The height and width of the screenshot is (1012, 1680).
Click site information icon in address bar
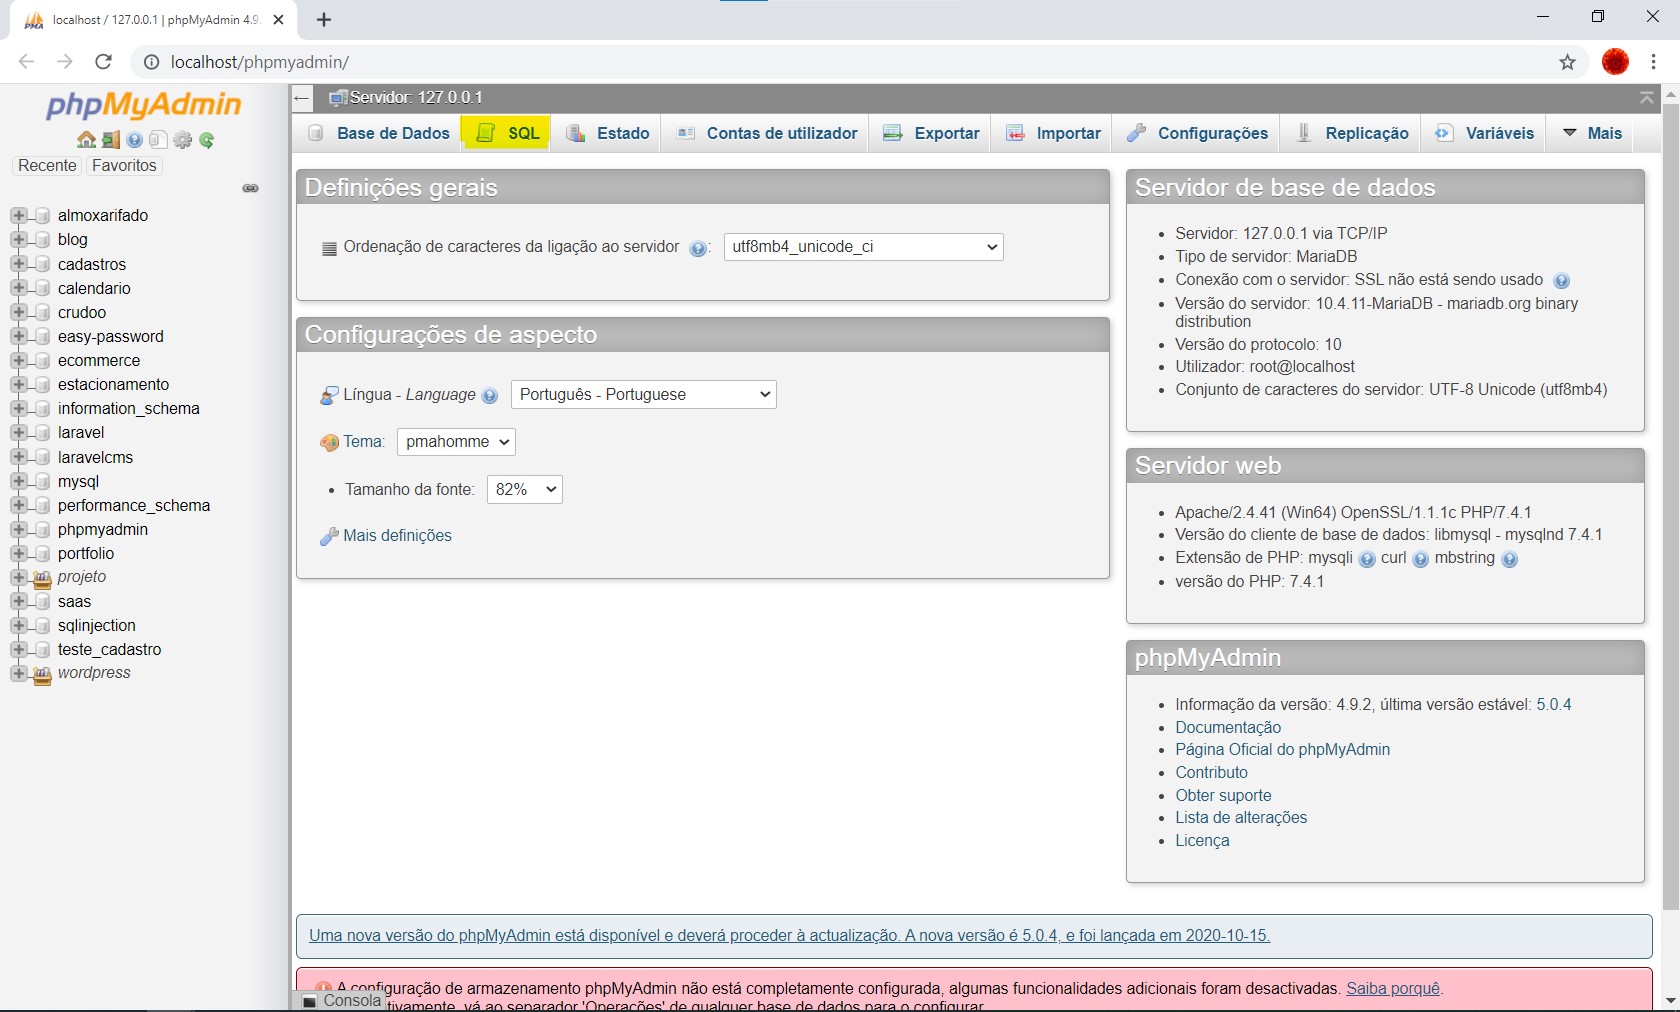pos(151,62)
